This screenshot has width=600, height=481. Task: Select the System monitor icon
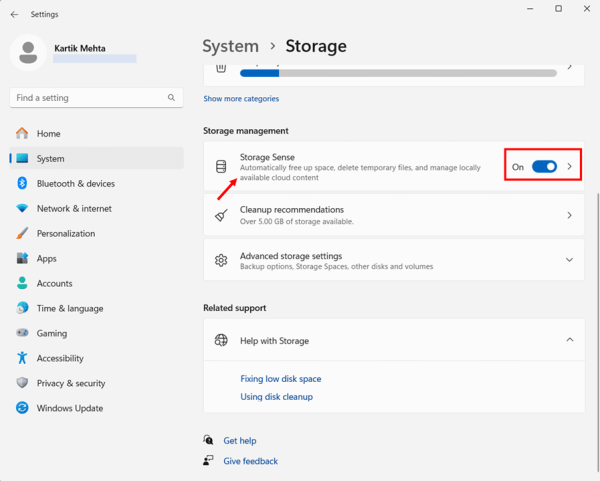[x=22, y=158]
